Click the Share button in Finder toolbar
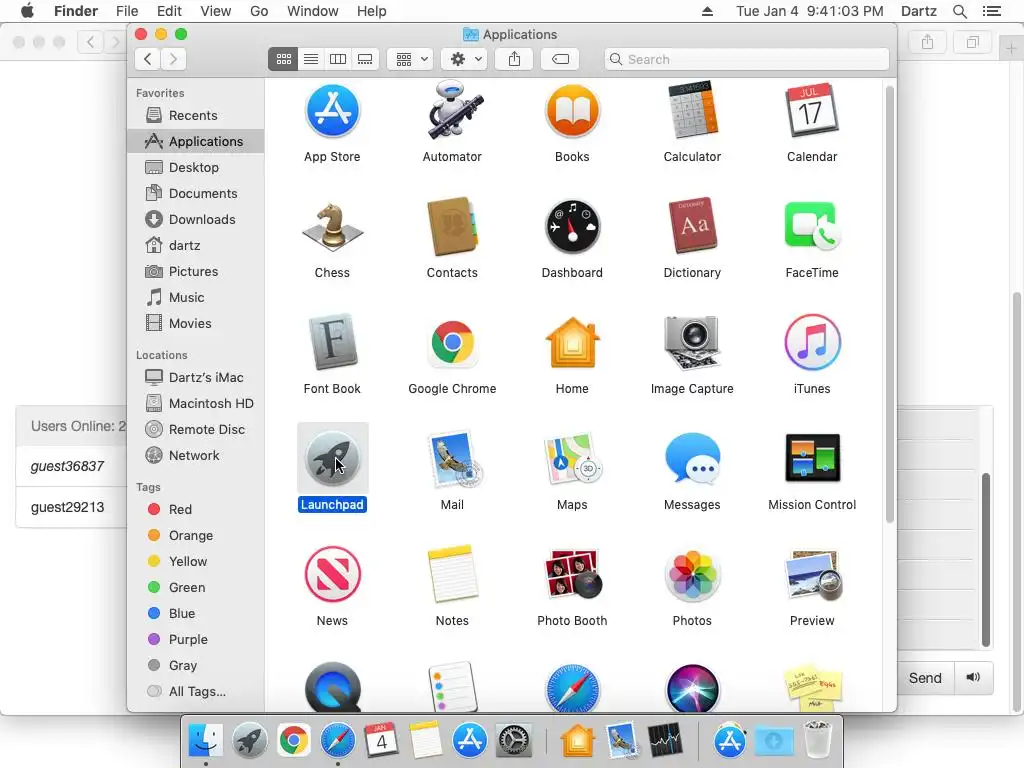This screenshot has width=1024, height=768. tap(515, 59)
